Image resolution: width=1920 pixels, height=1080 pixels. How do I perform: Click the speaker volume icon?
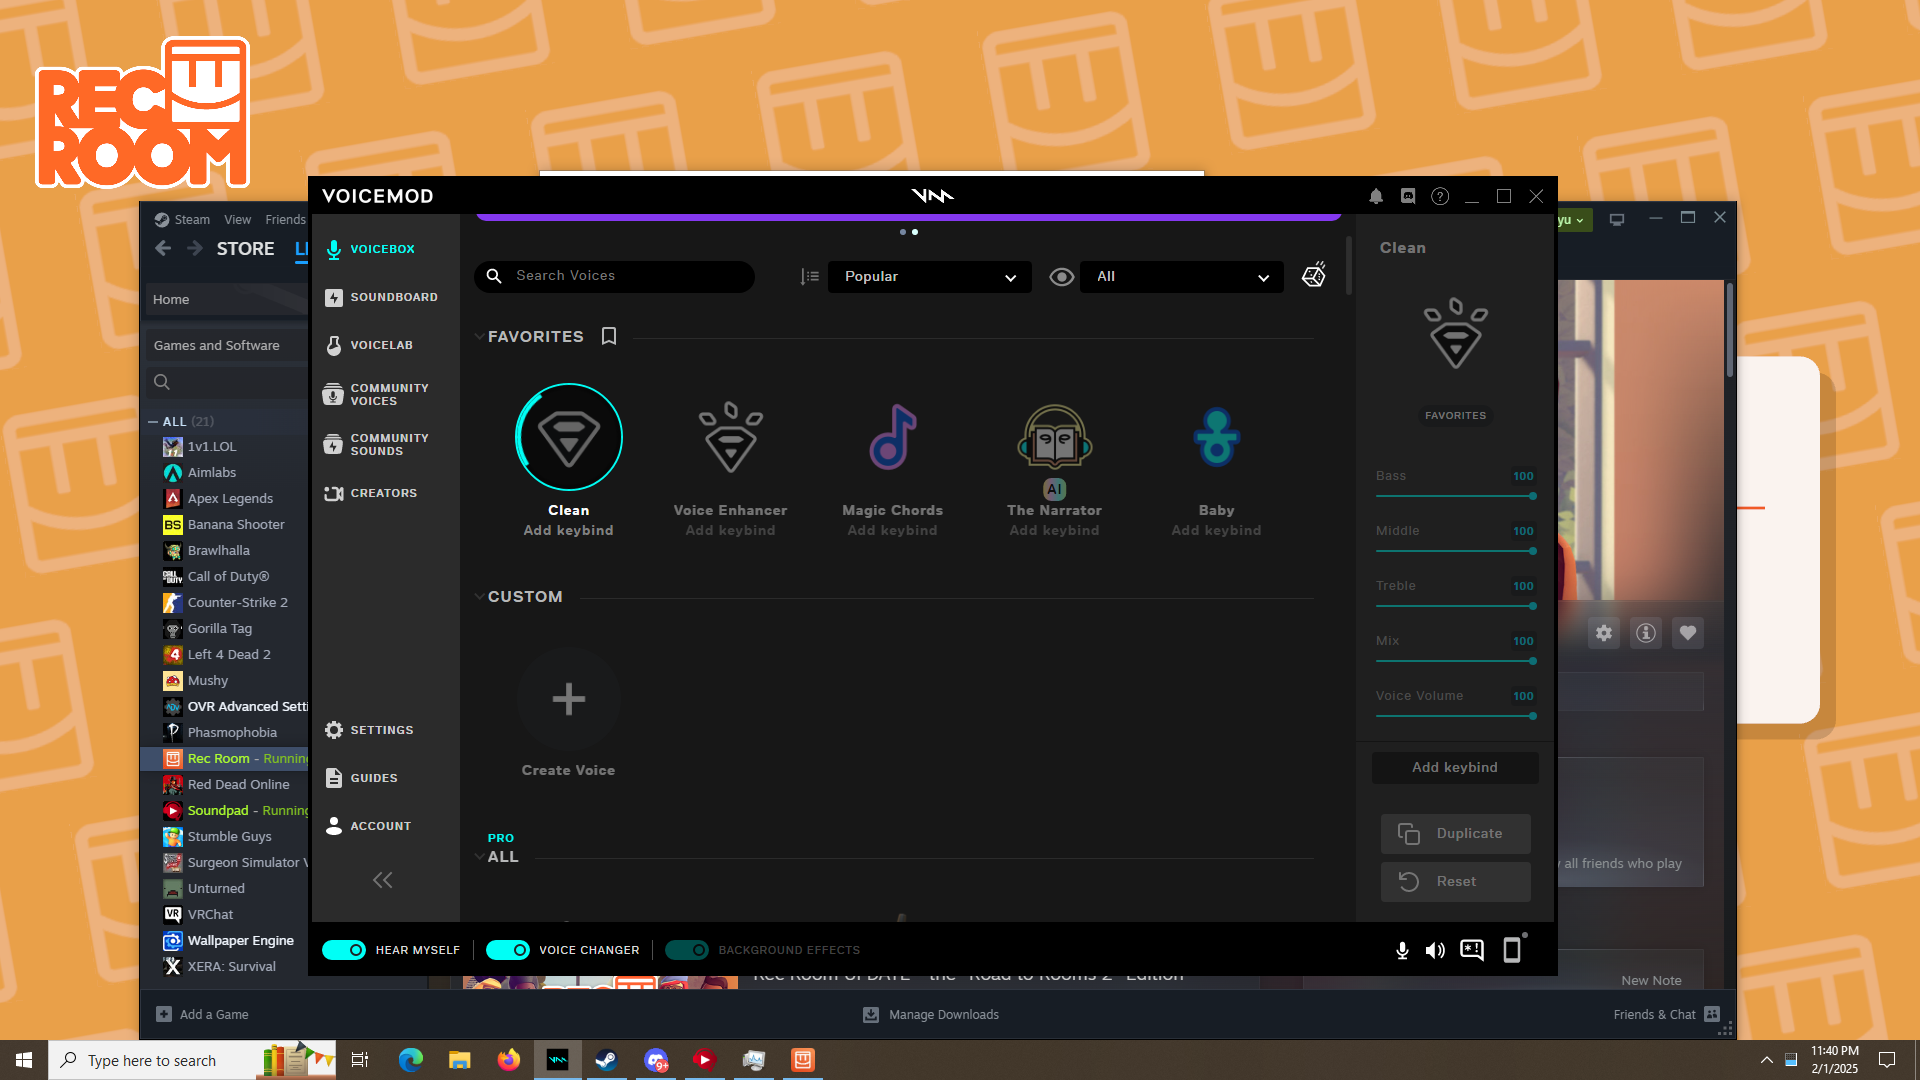(1435, 950)
